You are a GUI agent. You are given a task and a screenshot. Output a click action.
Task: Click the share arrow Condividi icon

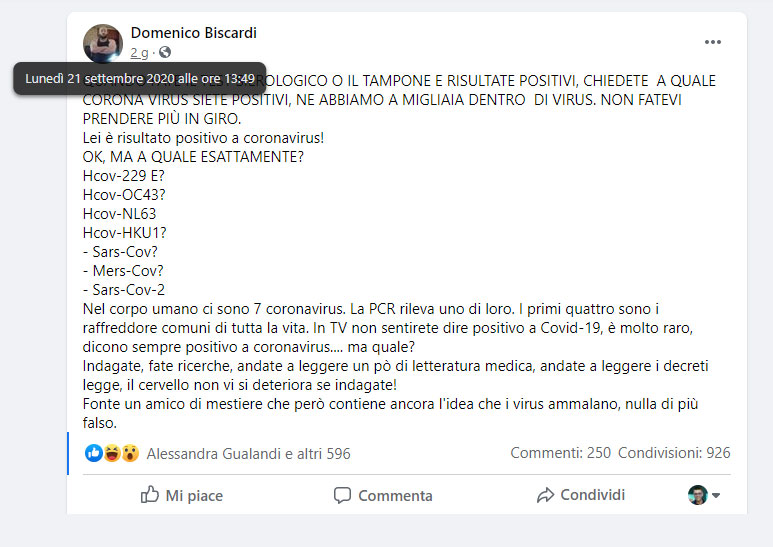coord(545,495)
